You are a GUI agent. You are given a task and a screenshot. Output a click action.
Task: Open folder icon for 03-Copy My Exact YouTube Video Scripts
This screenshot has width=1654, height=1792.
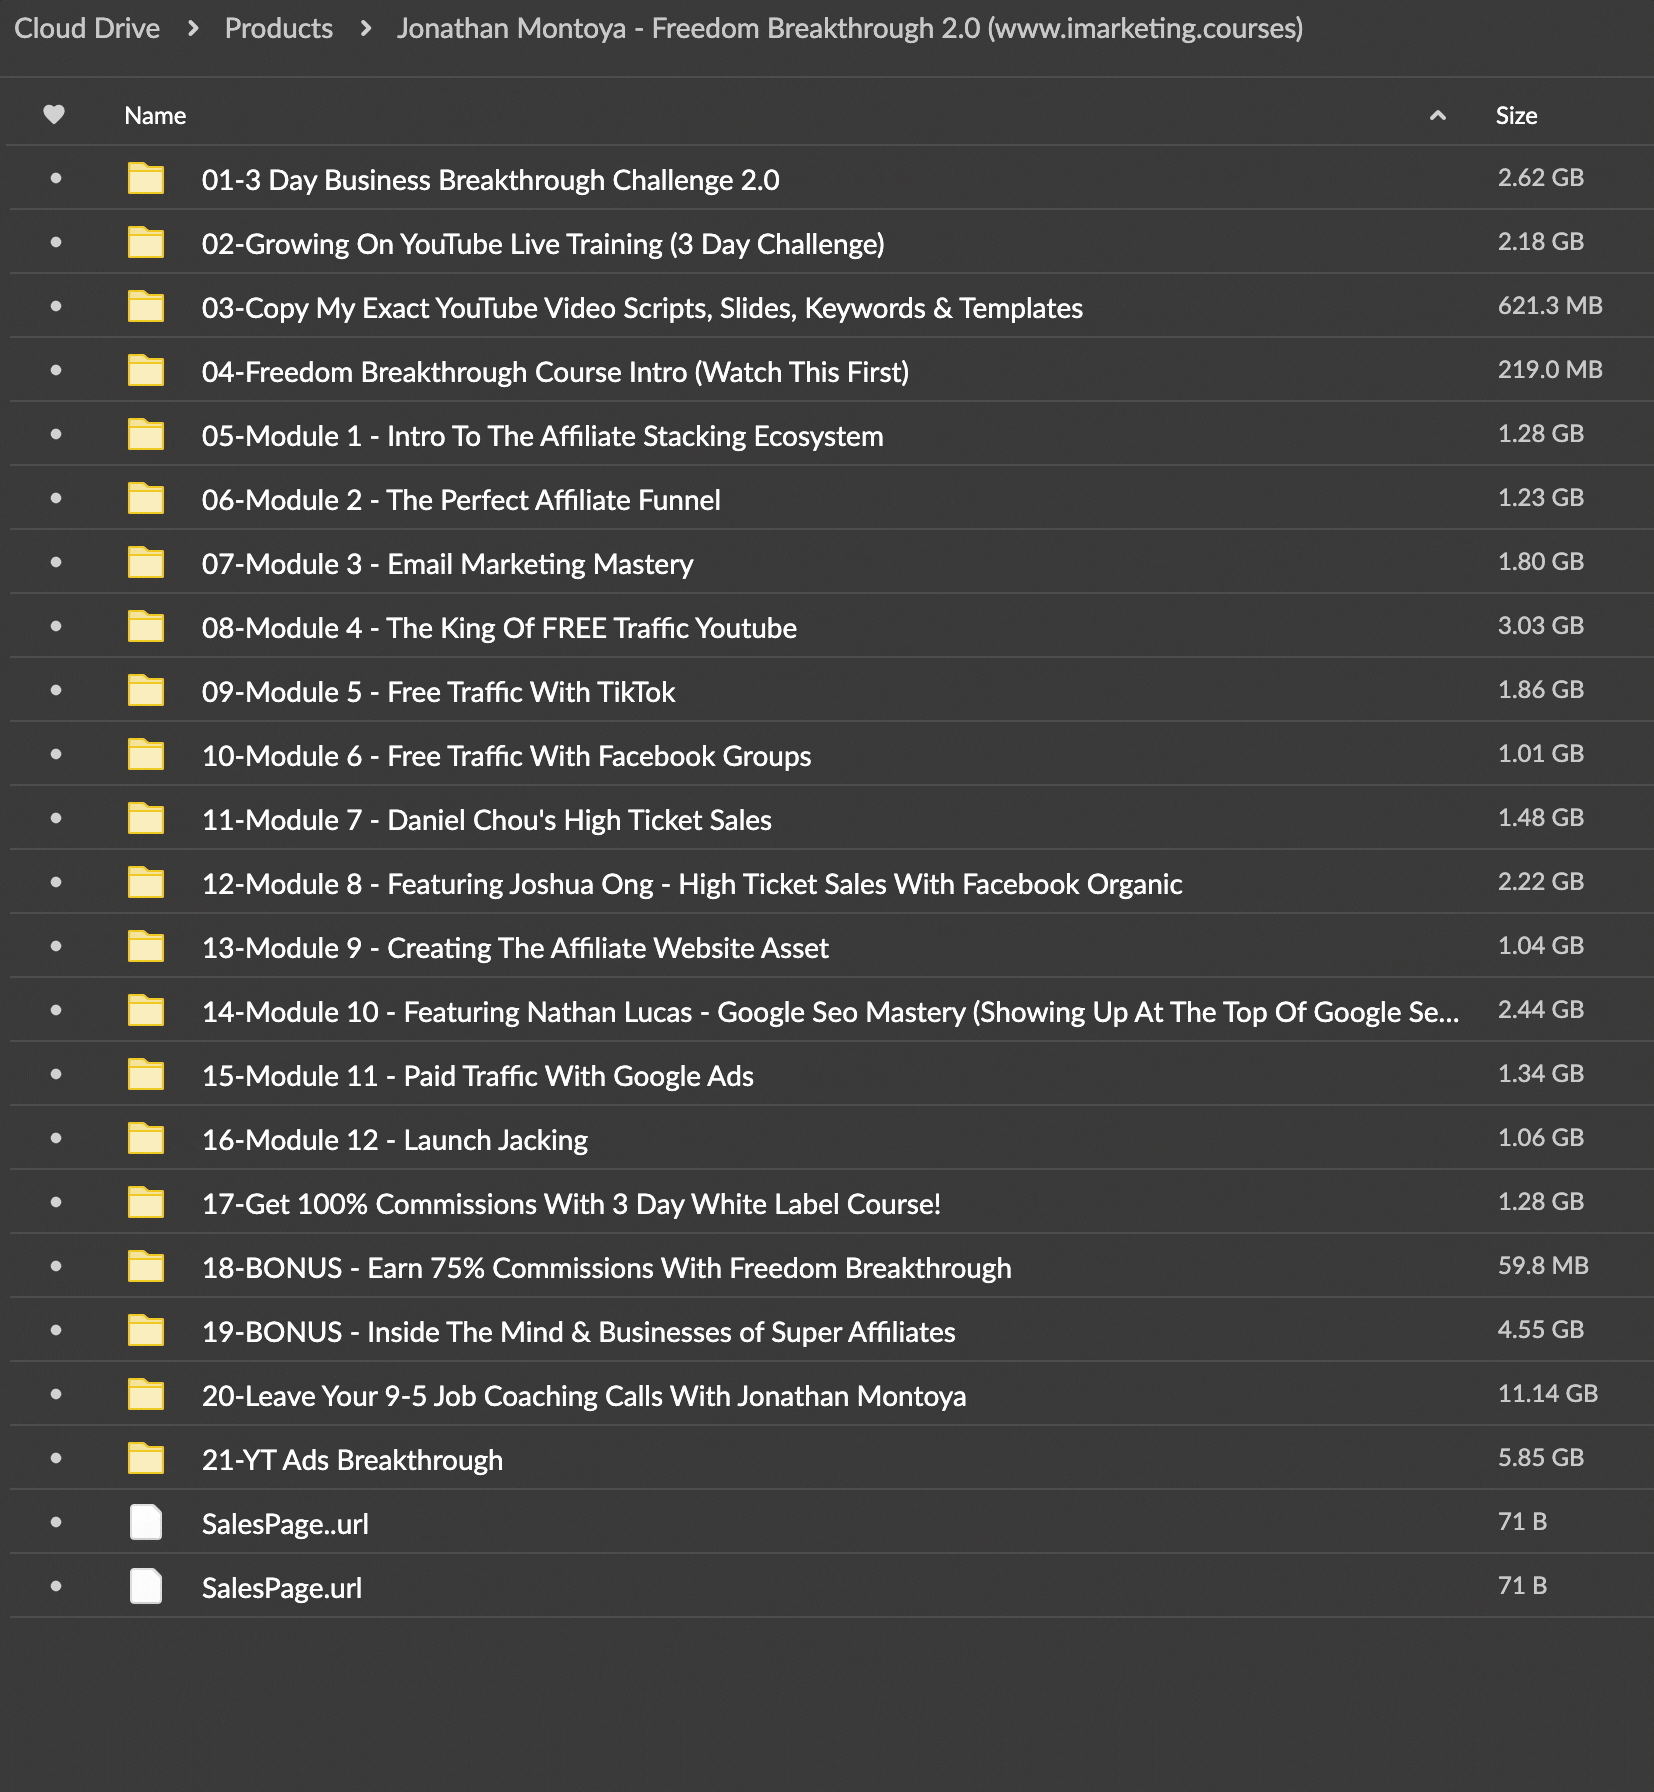pos(146,307)
